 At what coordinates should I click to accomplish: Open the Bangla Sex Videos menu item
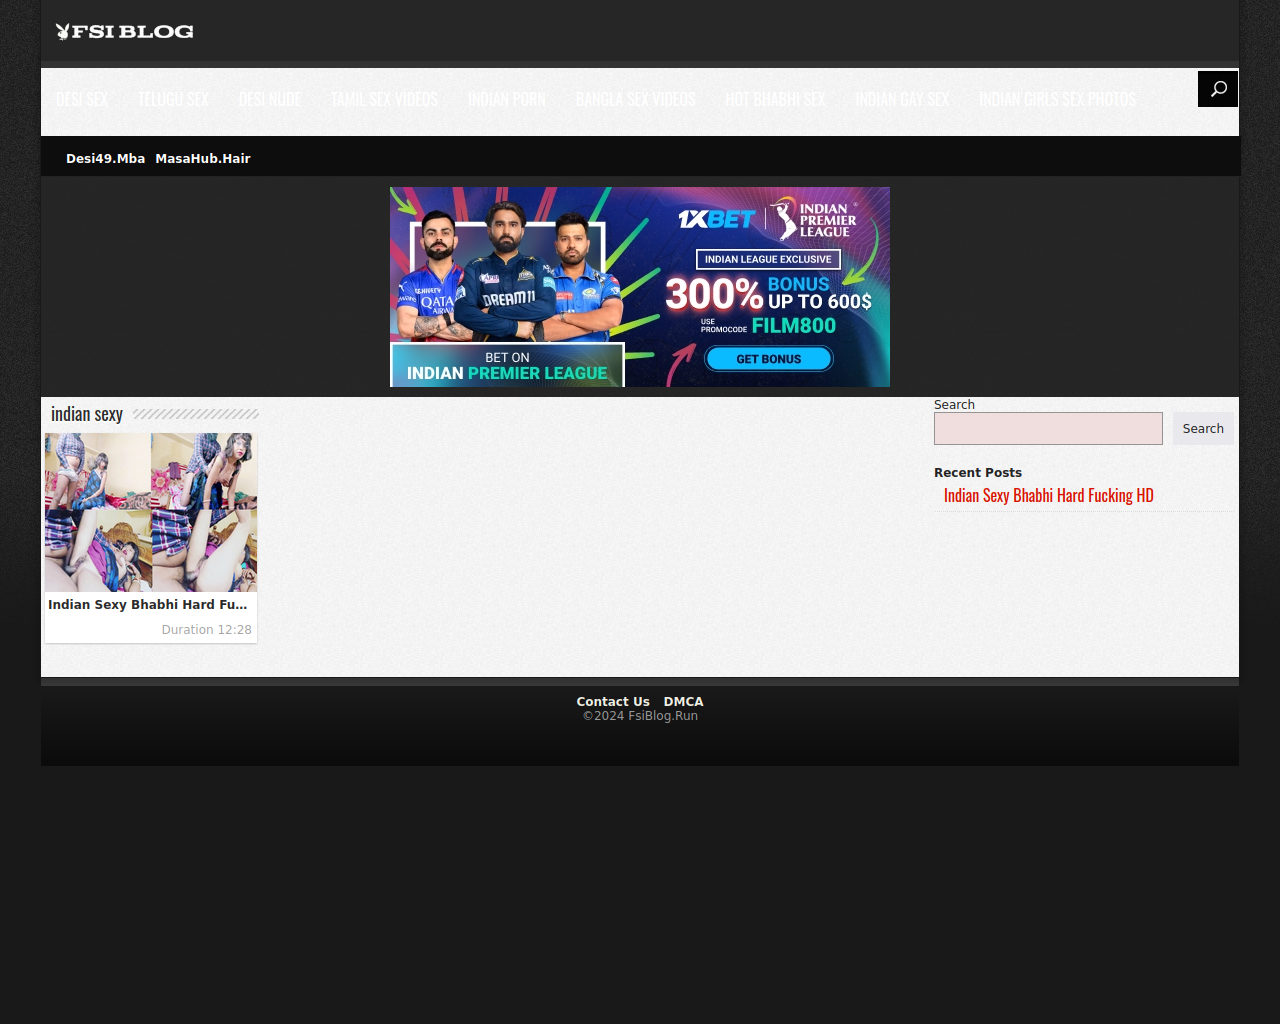coord(636,99)
